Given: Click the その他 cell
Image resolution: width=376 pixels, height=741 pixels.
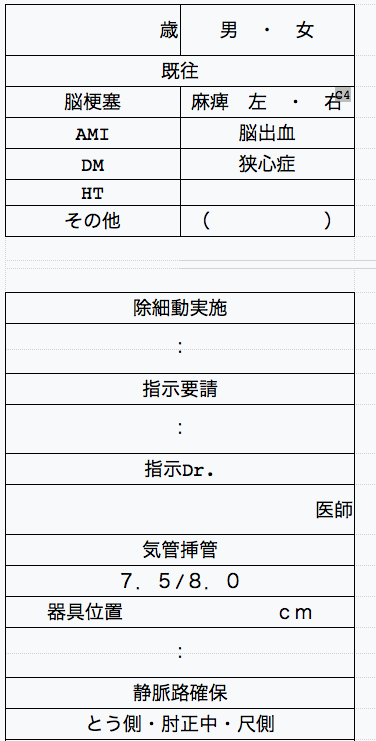Looking at the screenshot, I should pos(93,221).
